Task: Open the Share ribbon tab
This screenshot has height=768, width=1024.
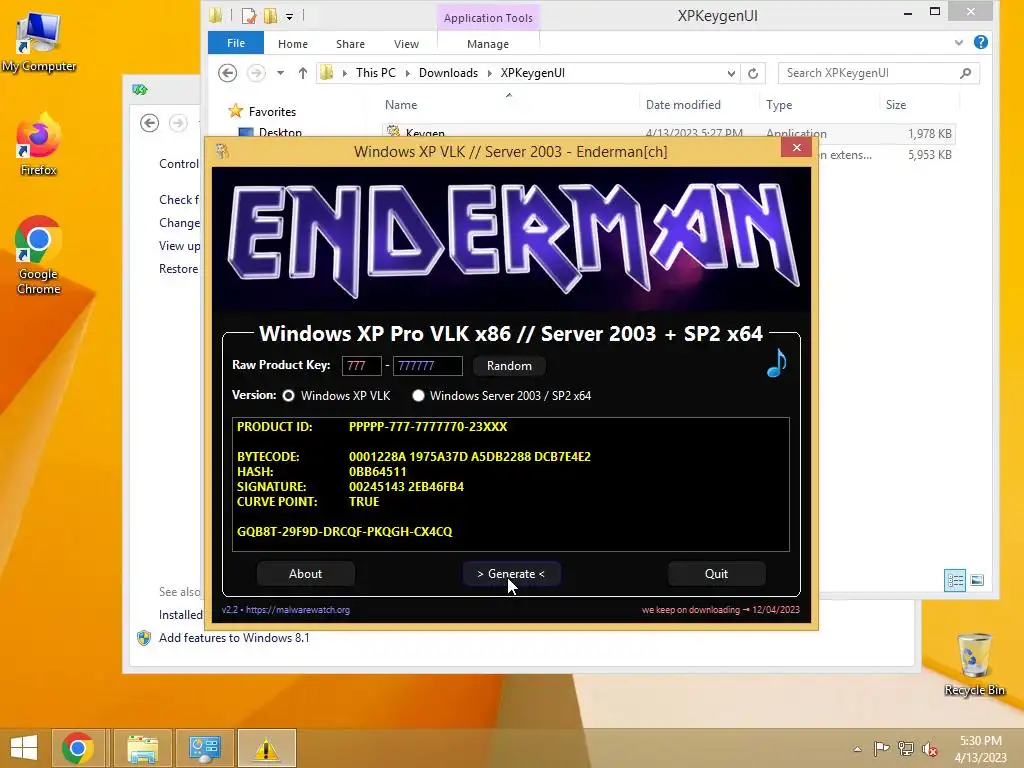Action: [x=350, y=44]
